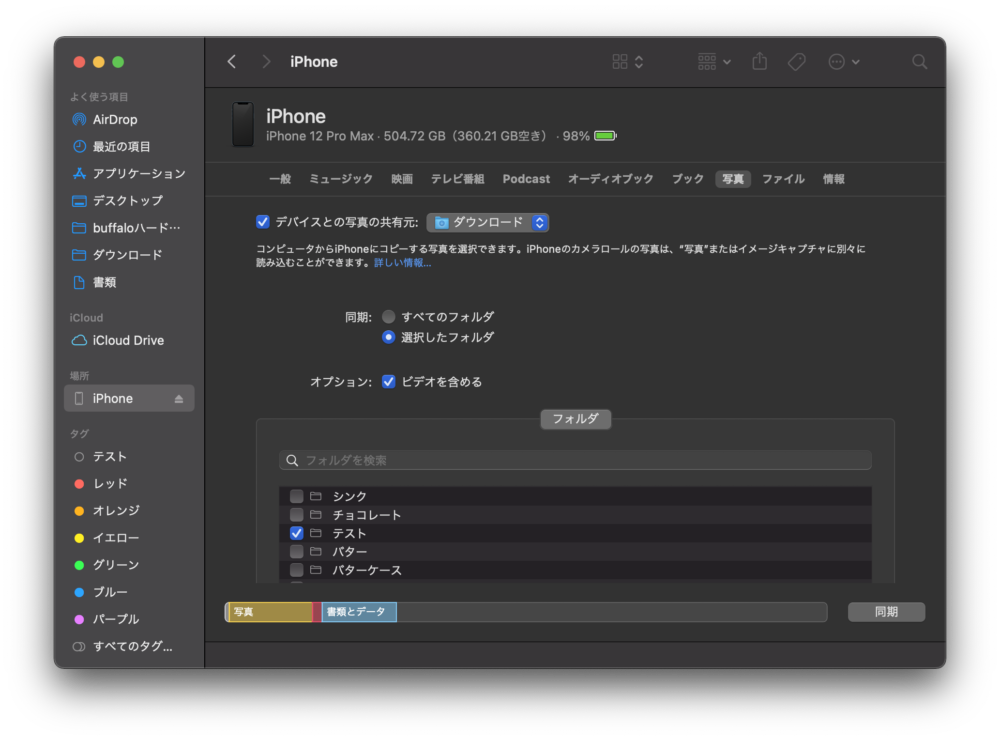This screenshot has height=740, width=1000.
Task: Open アプリケーション in the sidebar
Action: 139,174
